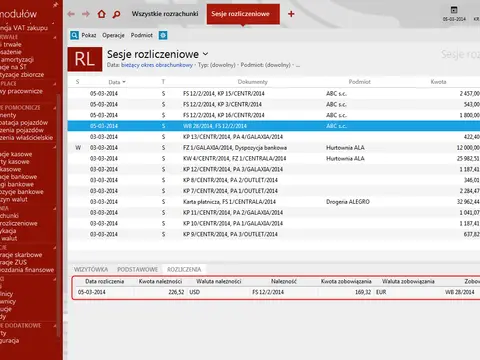480x360 pixels.
Task: Open the ZUS sidebar item
Action: tap(13, 262)
